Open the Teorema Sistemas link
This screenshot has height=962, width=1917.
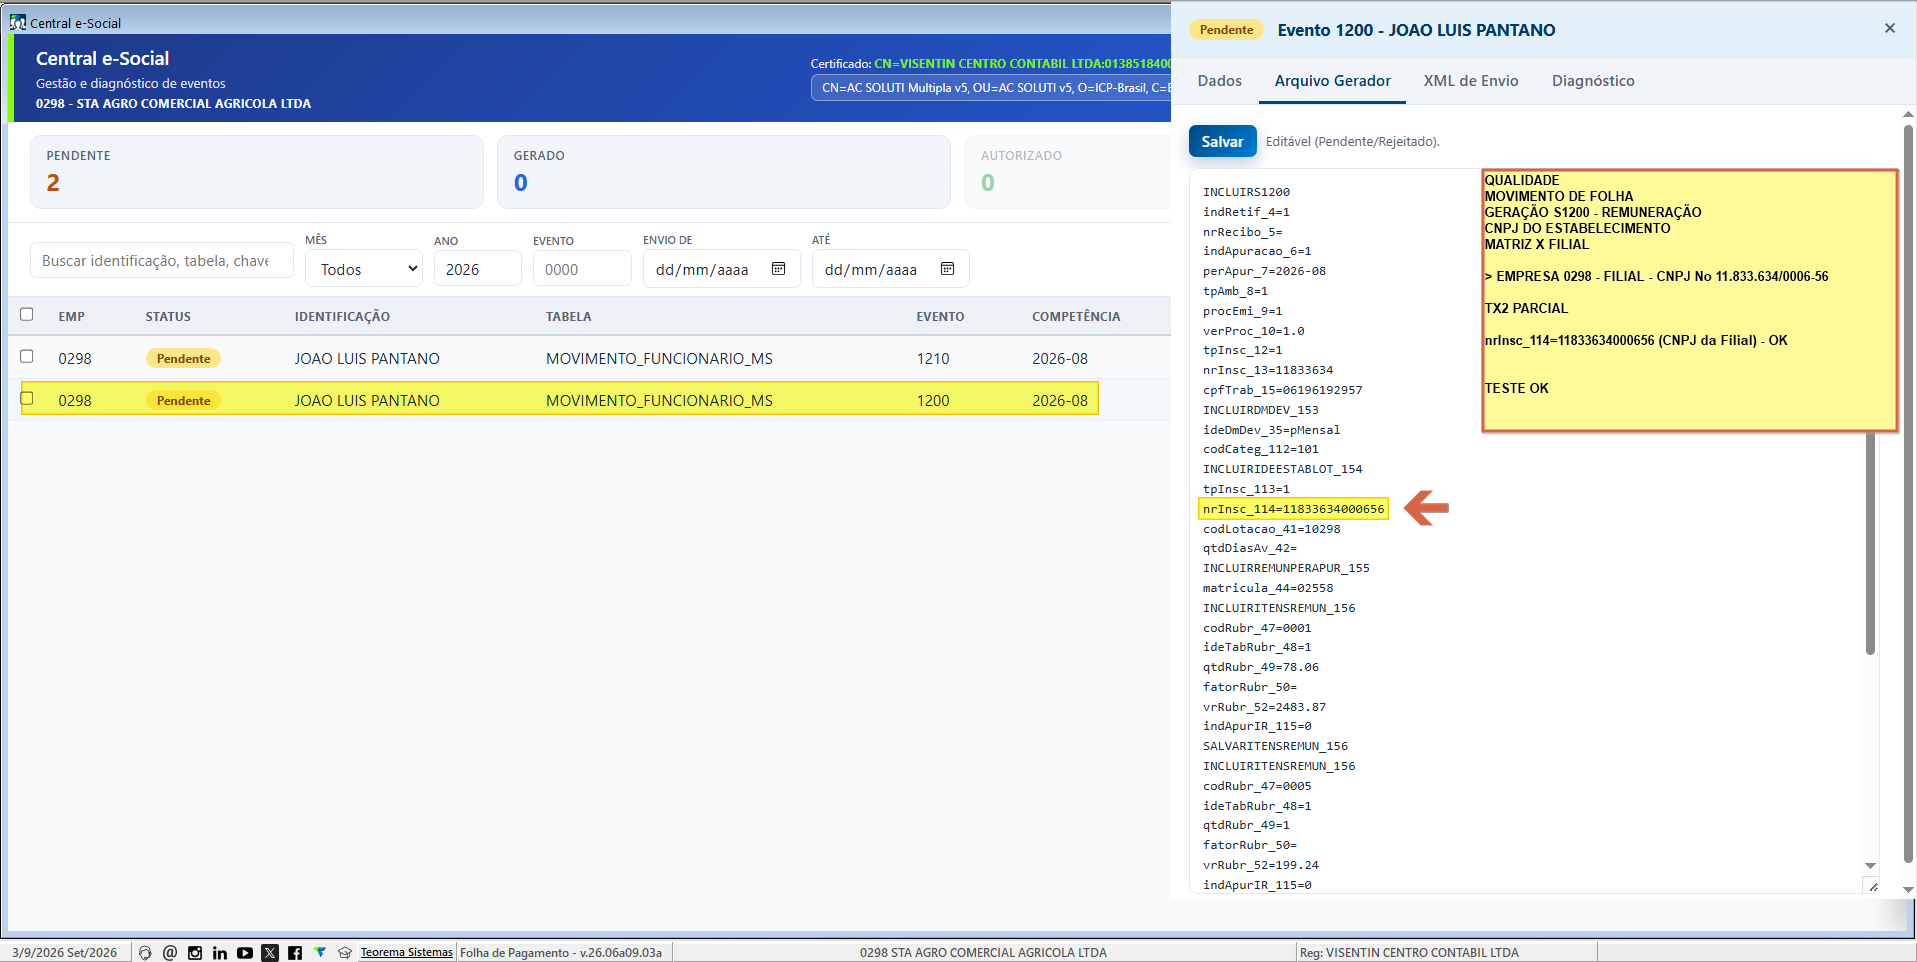click(x=406, y=952)
